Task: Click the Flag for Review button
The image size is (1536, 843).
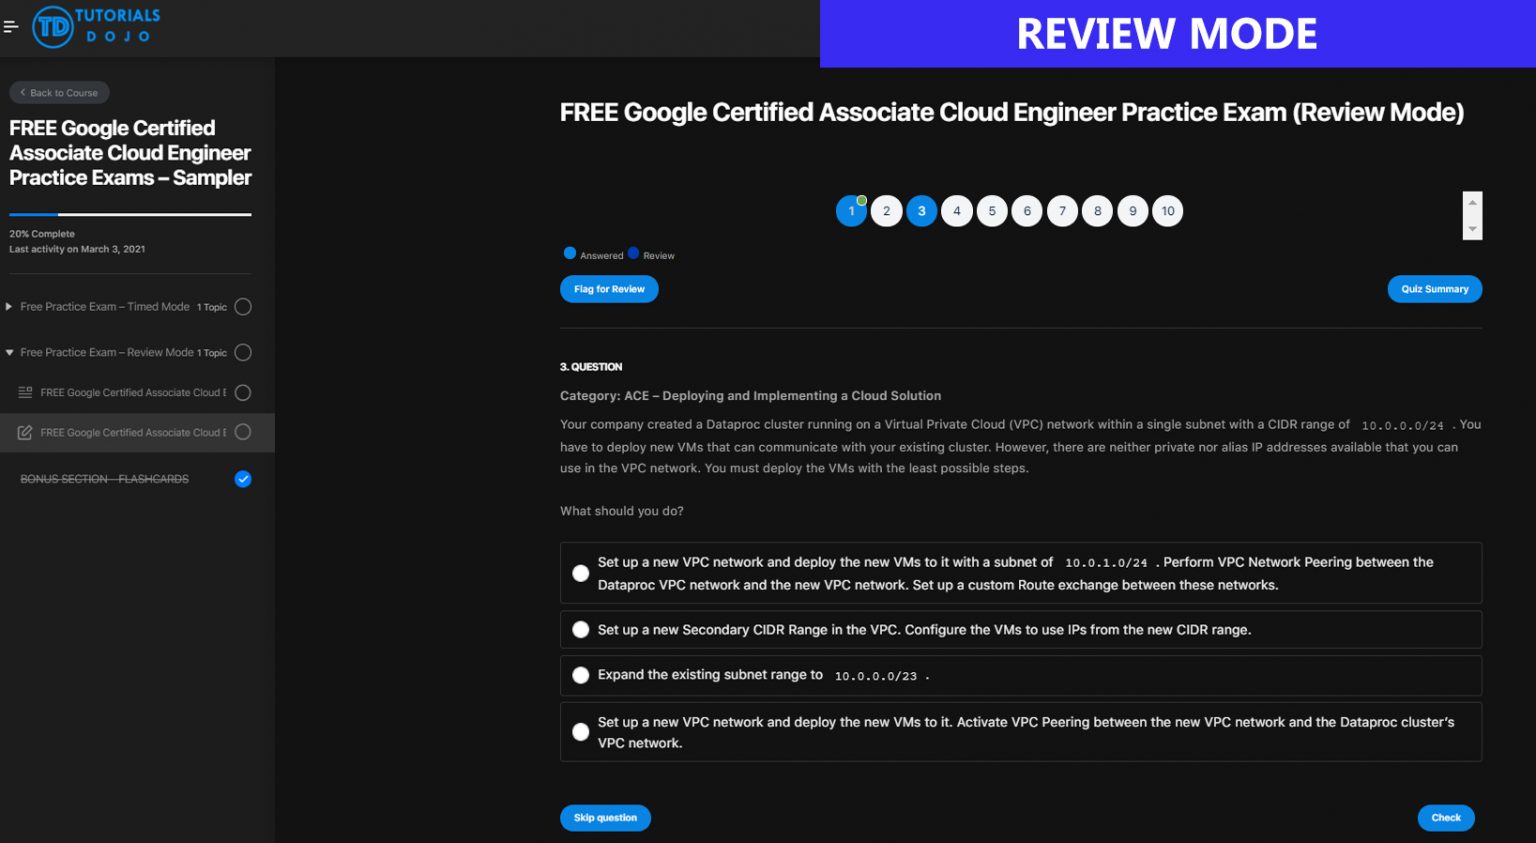Action: point(609,289)
